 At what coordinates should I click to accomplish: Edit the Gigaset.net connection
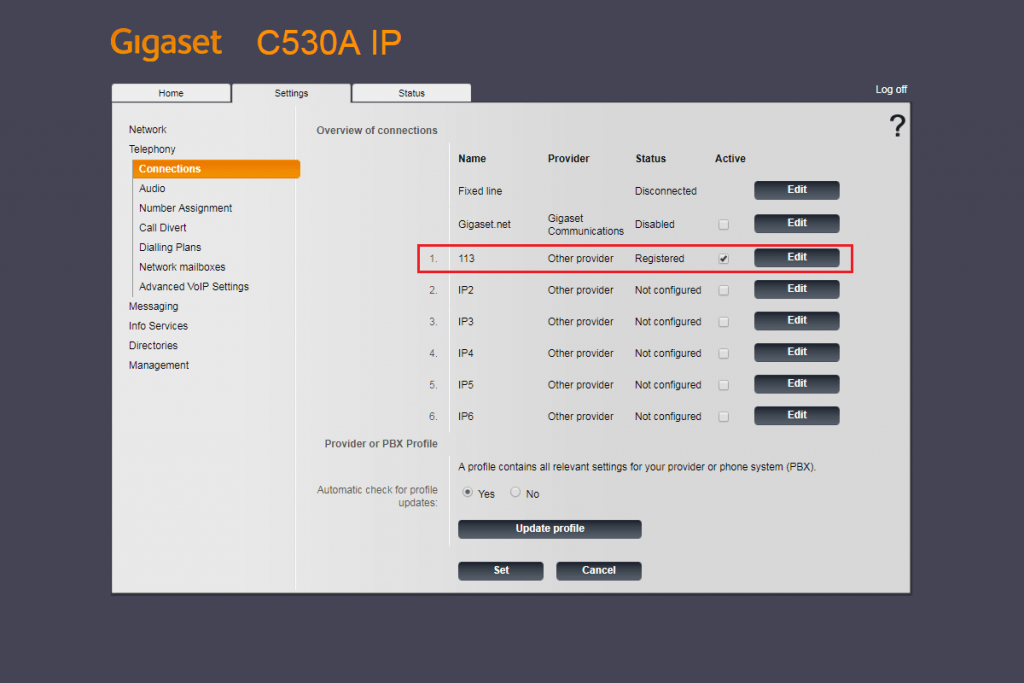pos(797,223)
